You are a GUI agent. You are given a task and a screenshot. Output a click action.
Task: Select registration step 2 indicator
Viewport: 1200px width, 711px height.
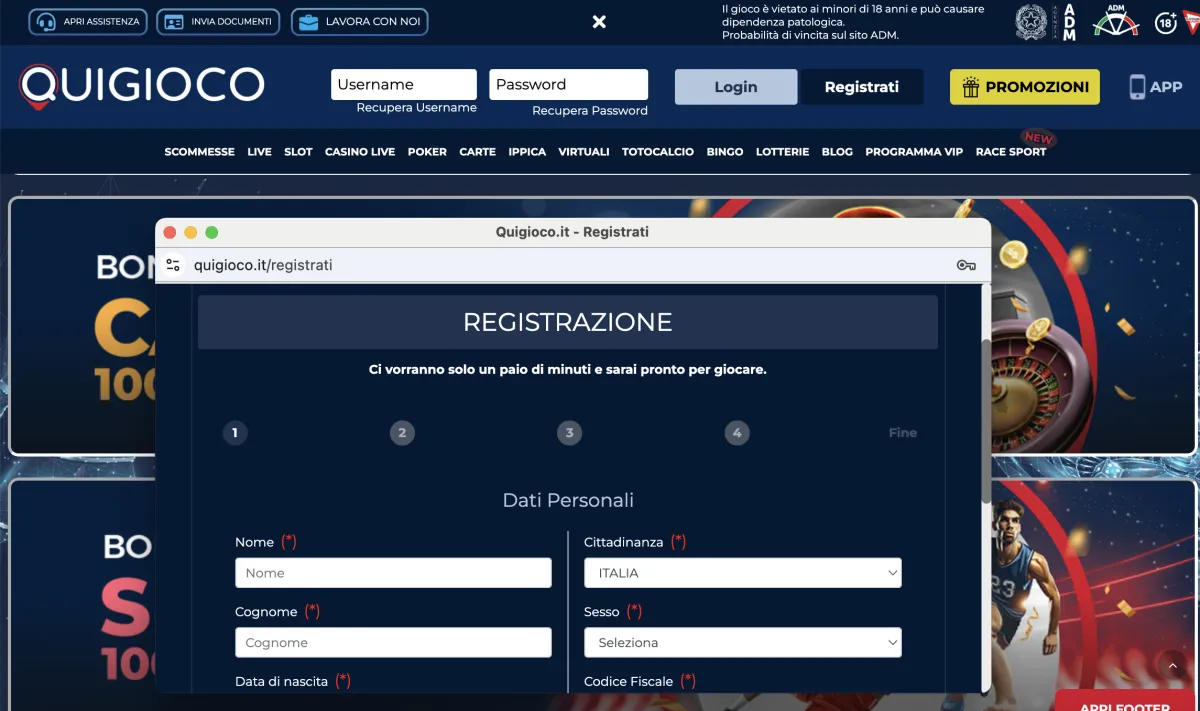pos(402,433)
